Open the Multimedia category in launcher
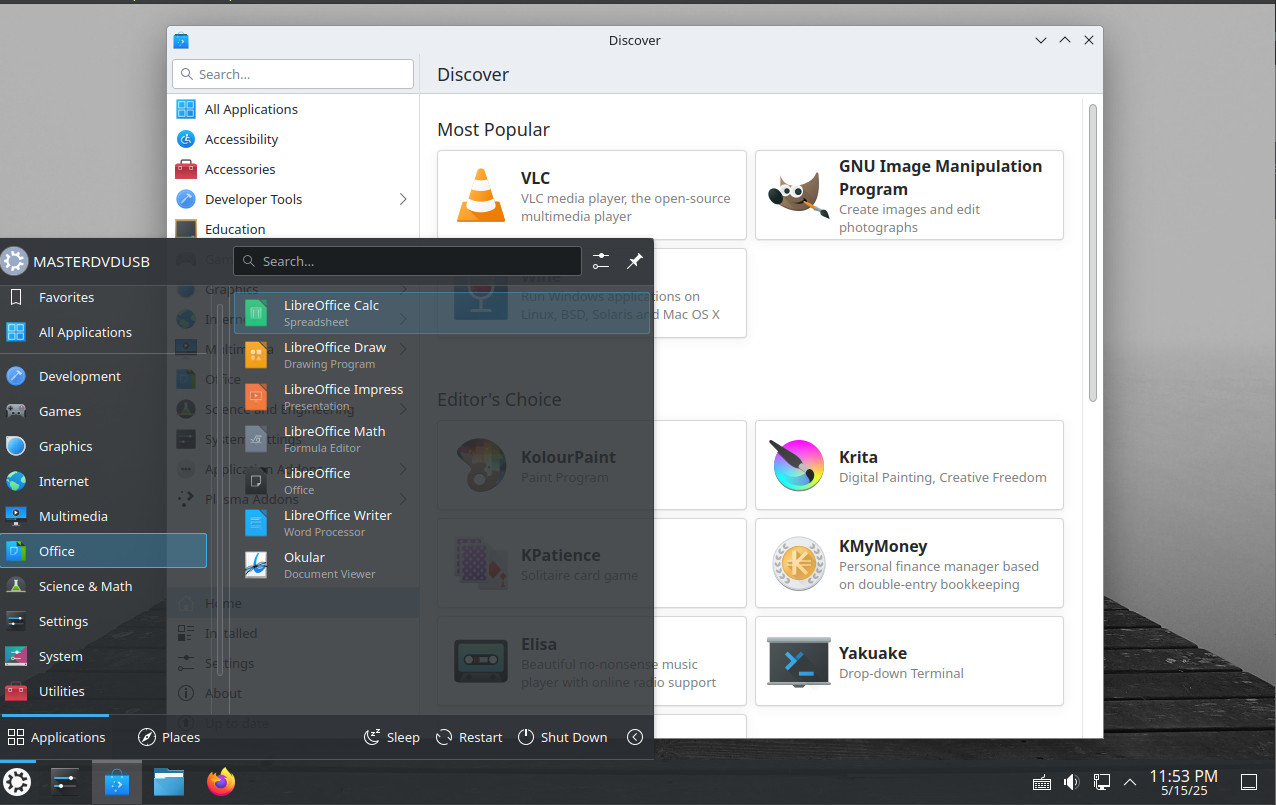This screenshot has width=1276, height=805. tap(104, 516)
